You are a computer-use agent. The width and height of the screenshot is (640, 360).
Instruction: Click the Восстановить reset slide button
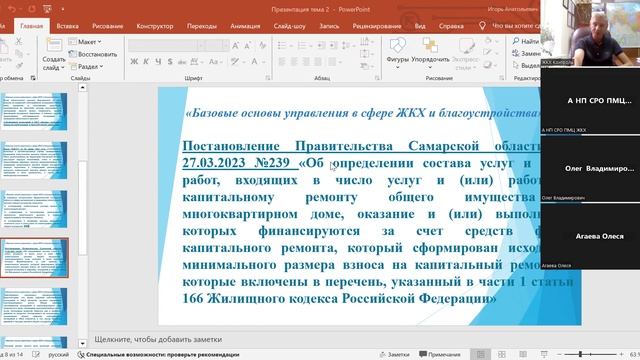tap(93, 54)
